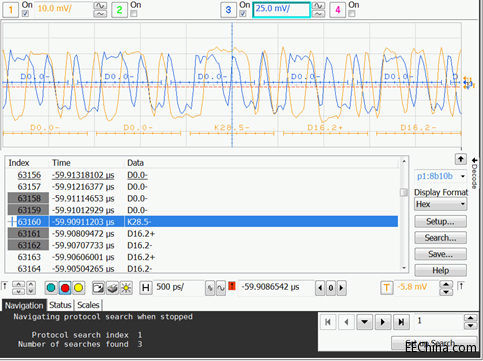Select index 63161 D16.2+ row
Viewport: 483px width, 361px height.
(203, 234)
